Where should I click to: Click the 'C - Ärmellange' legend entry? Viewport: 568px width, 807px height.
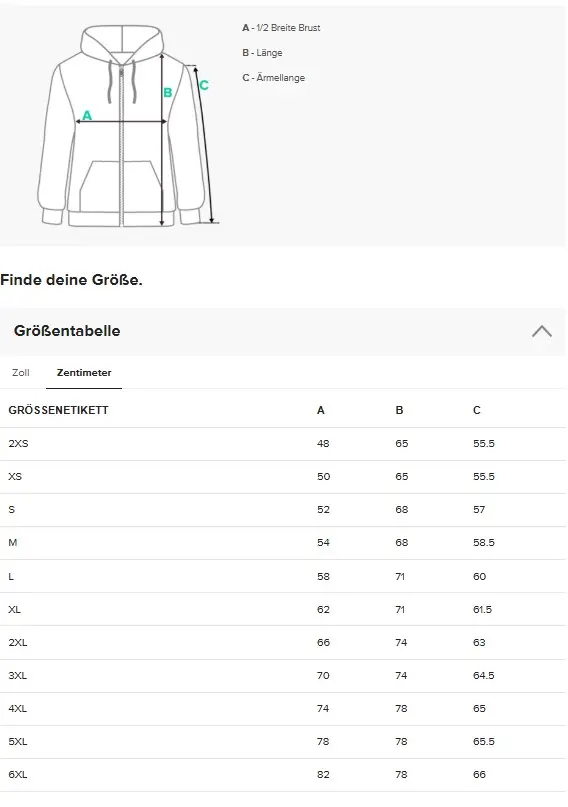[x=273, y=78]
